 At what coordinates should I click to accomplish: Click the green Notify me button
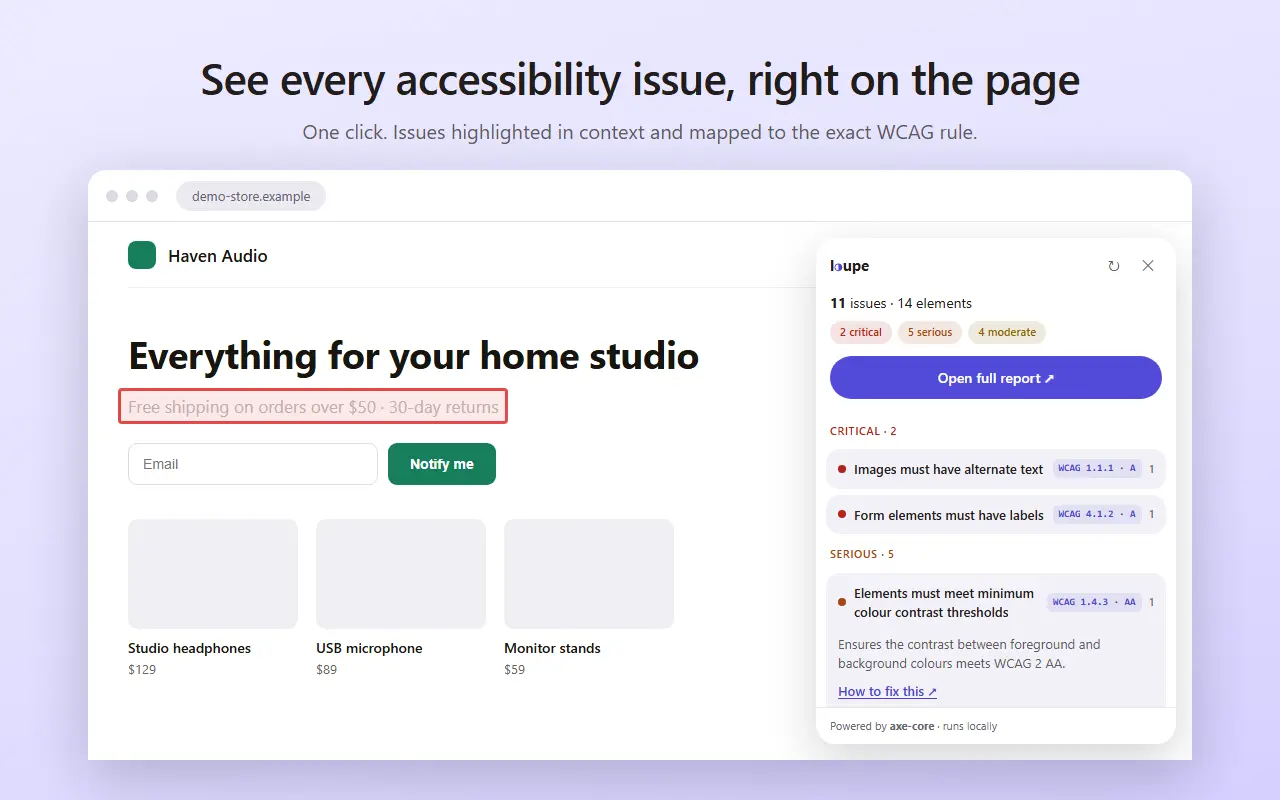[x=442, y=464]
